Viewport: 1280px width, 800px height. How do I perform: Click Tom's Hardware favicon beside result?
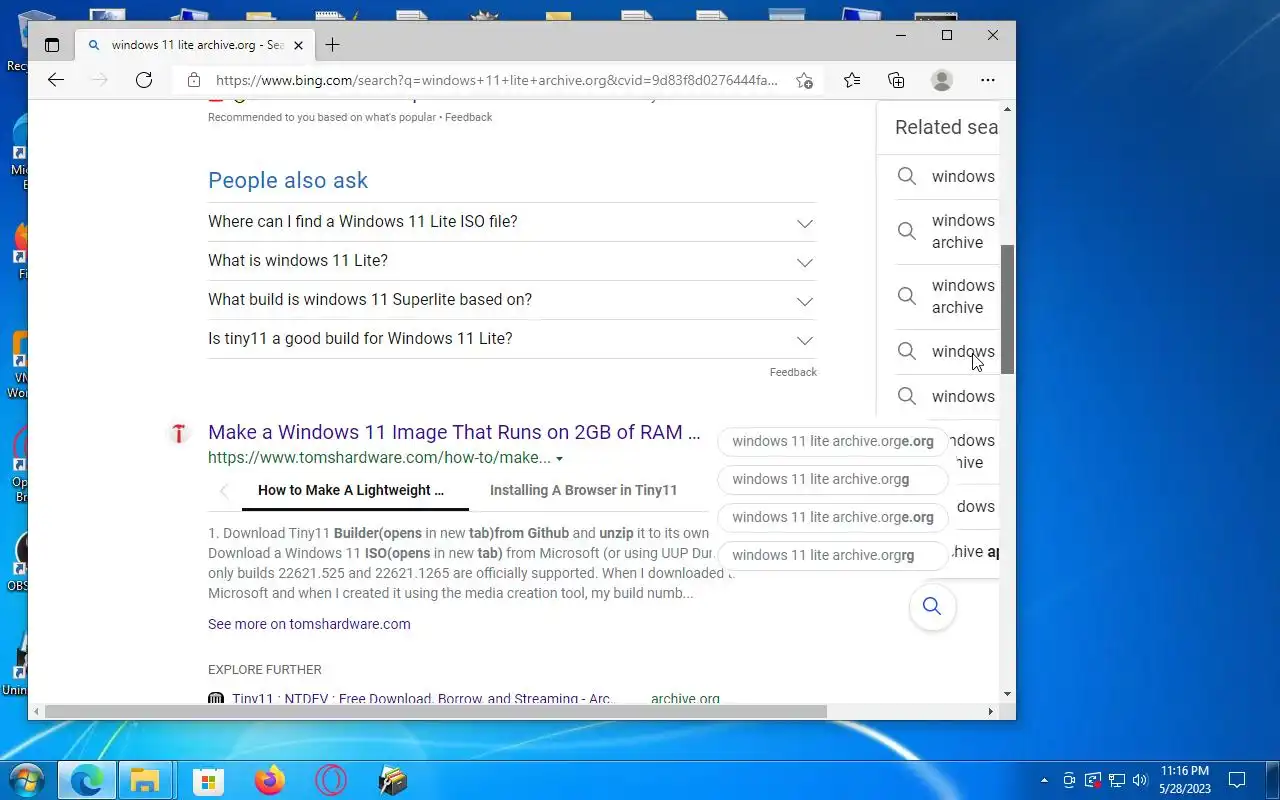179,433
